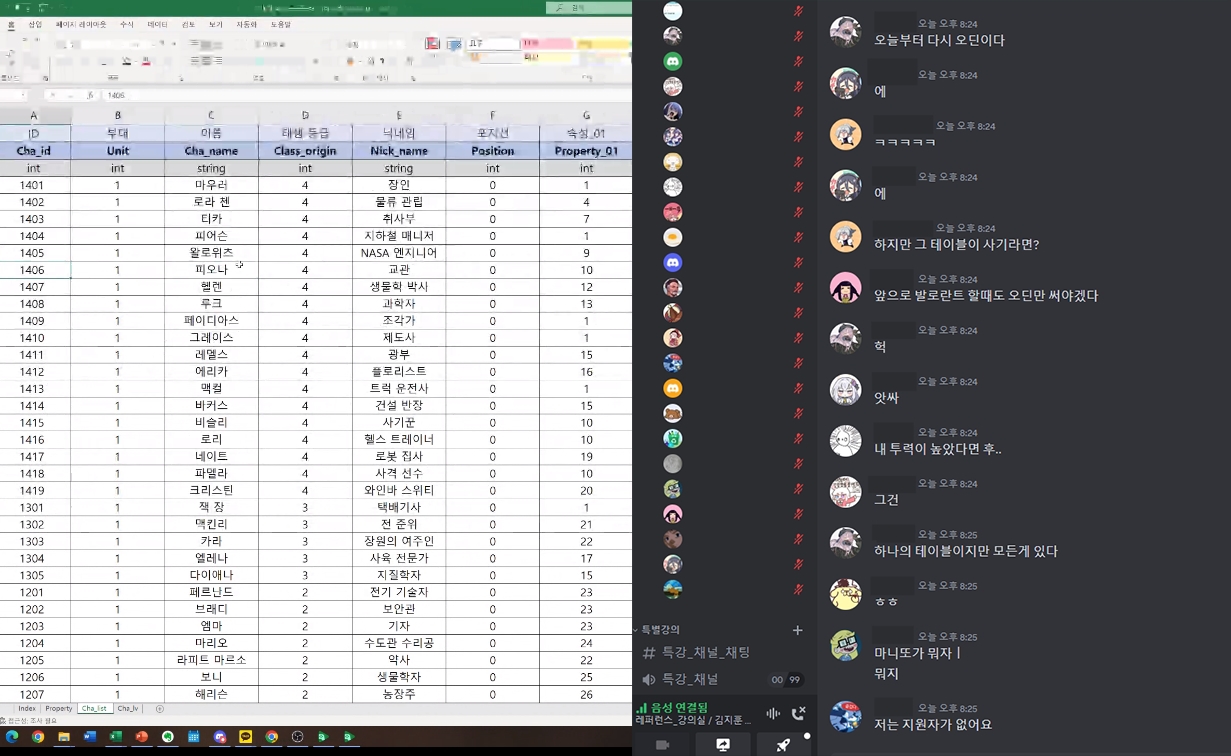Turn on camera in Discord voice panel
The width and height of the screenshot is (1231, 756).
[x=662, y=745]
